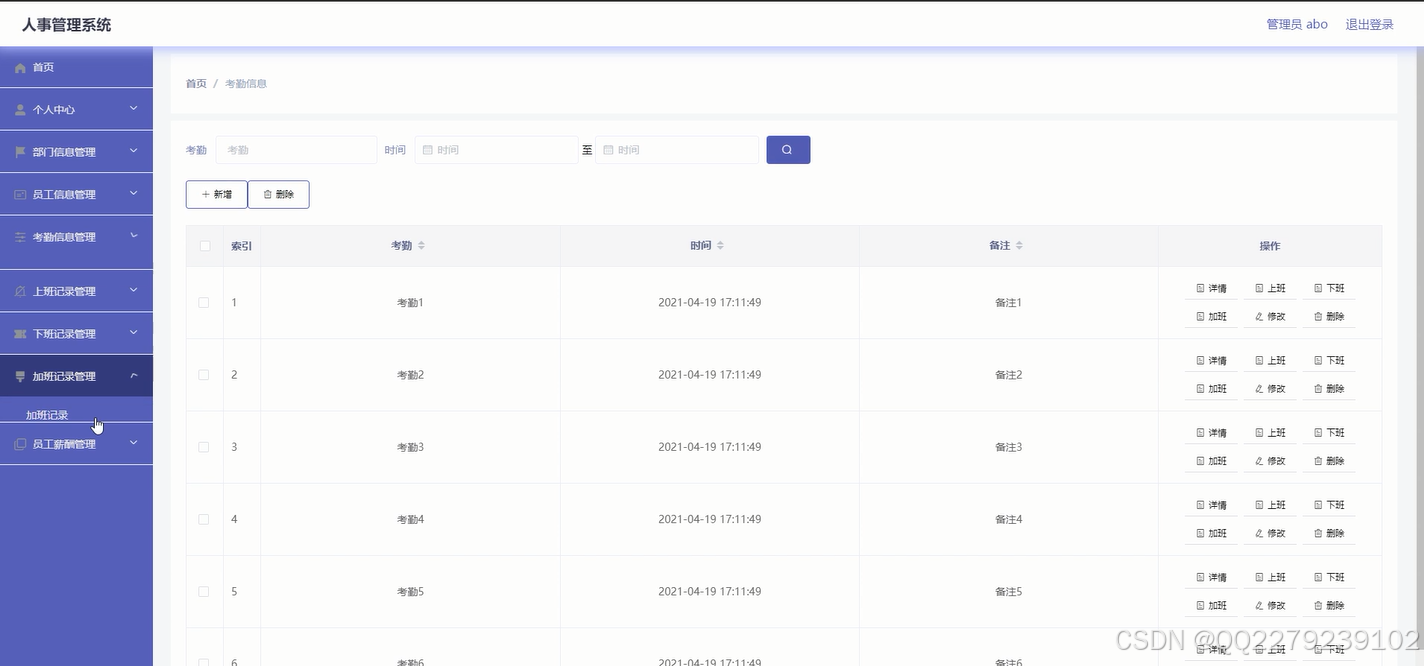
Task: Click the icon beside 考勤信息管理
Action: (20, 237)
